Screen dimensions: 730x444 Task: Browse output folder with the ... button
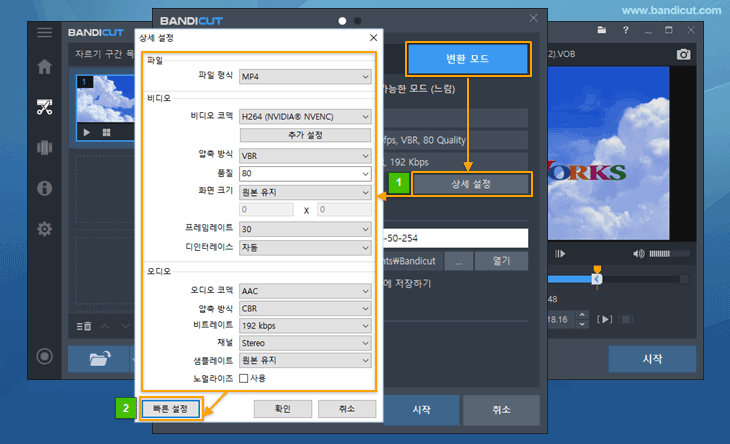tap(459, 261)
